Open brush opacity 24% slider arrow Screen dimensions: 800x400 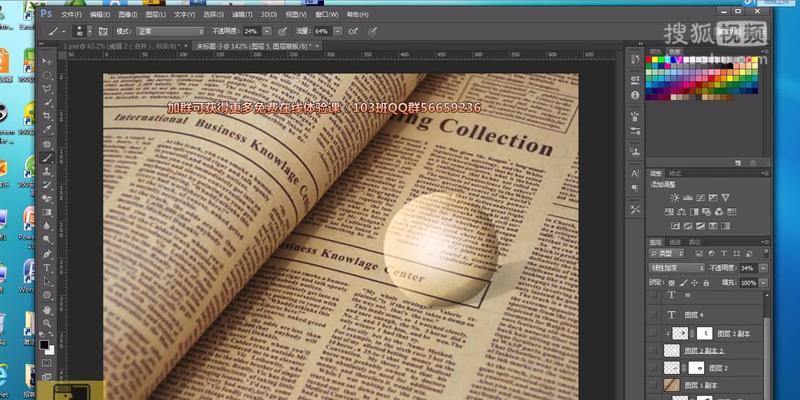coord(267,31)
